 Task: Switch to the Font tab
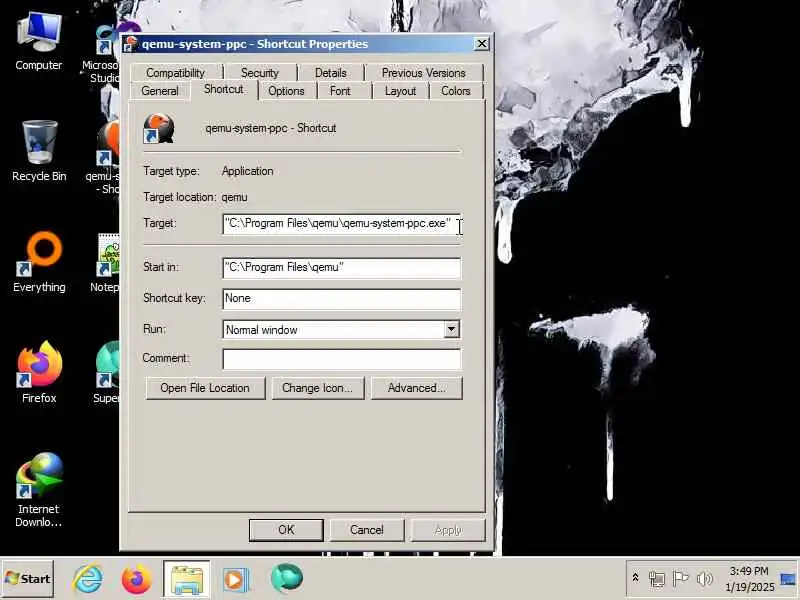pos(340,91)
